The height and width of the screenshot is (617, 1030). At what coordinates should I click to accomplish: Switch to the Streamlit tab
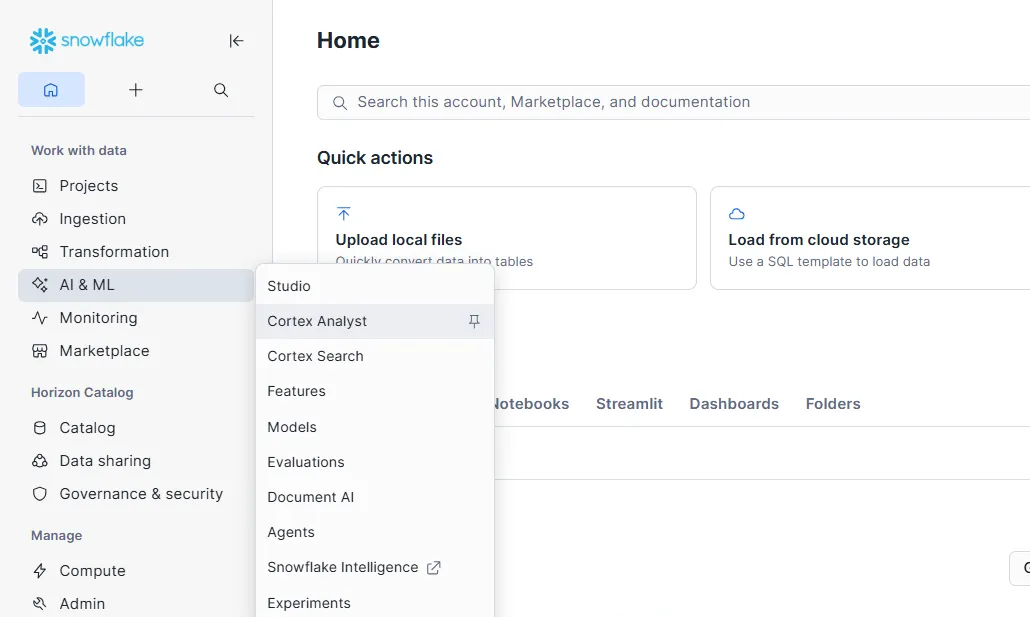pyautogui.click(x=629, y=404)
